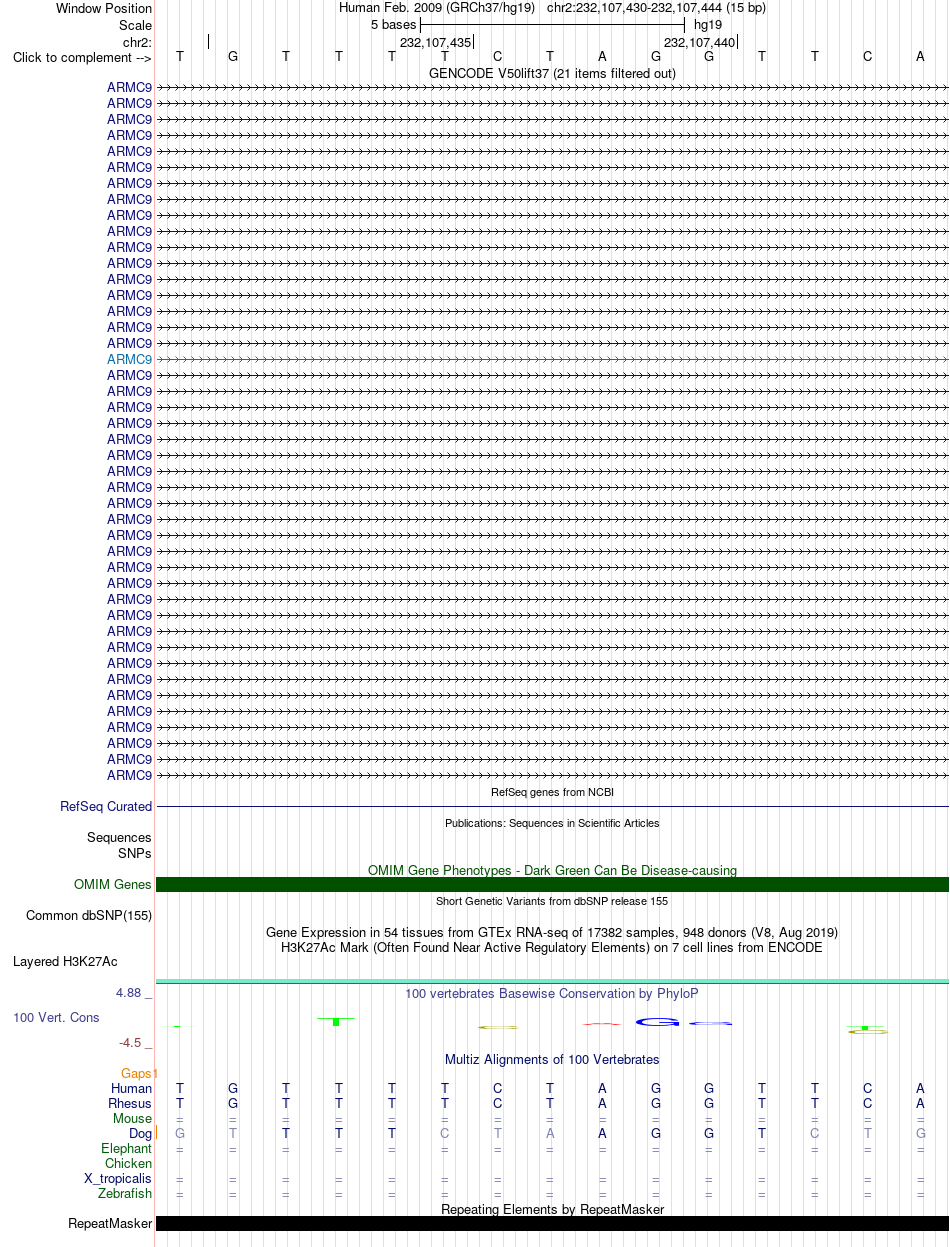Open the GTEx Gene Expression track title
This screenshot has width=950, height=1247.
coord(552,932)
